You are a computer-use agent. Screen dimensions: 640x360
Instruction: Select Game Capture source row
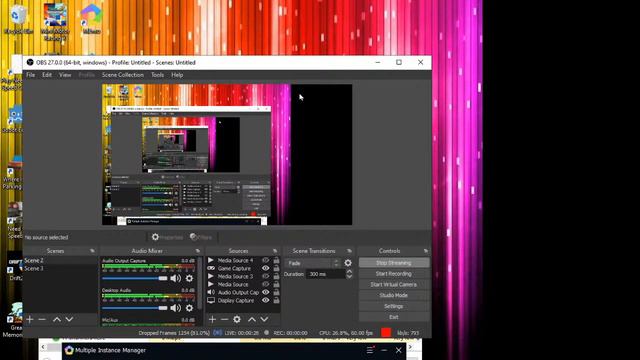(x=243, y=268)
